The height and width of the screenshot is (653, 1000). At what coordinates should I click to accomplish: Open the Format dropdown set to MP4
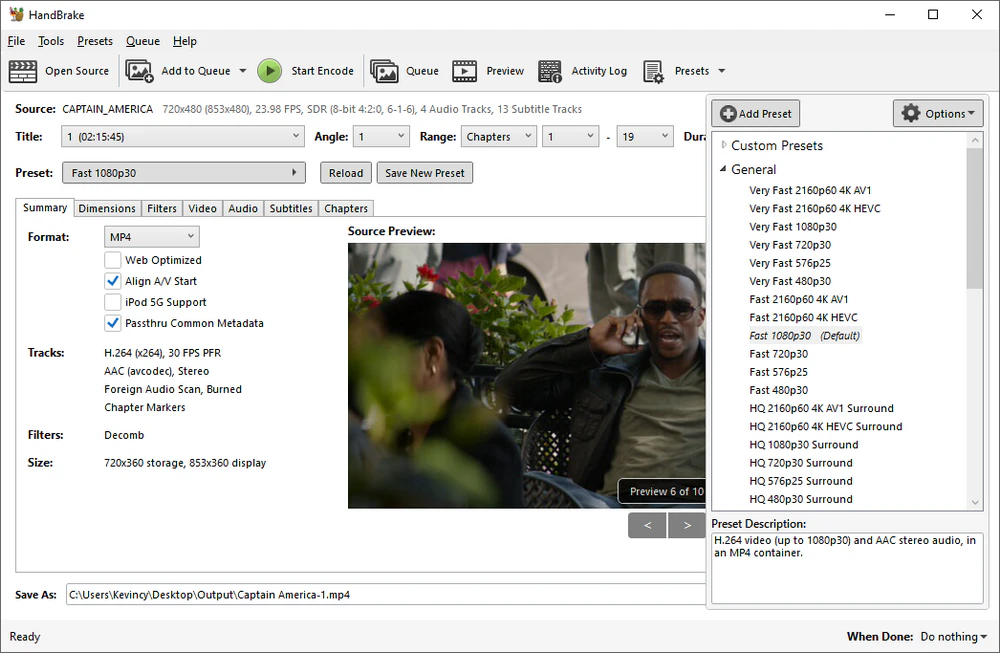[x=152, y=237]
